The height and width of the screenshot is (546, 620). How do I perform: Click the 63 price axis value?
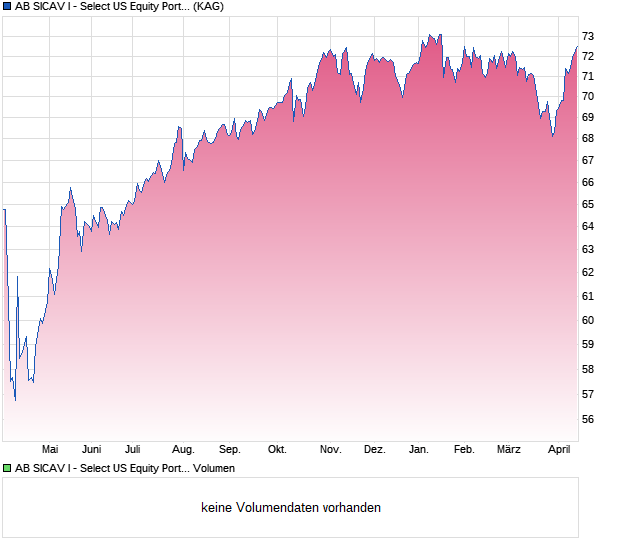click(588, 249)
